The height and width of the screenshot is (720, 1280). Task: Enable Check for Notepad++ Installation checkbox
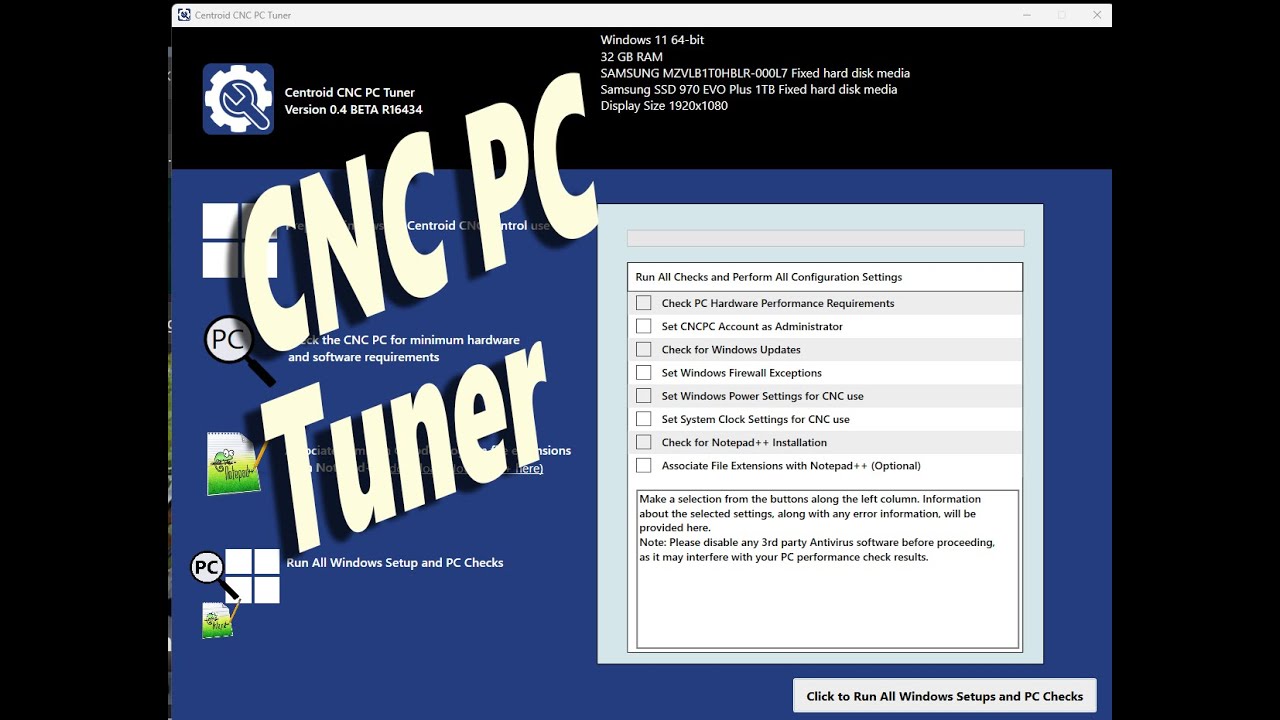(x=643, y=442)
